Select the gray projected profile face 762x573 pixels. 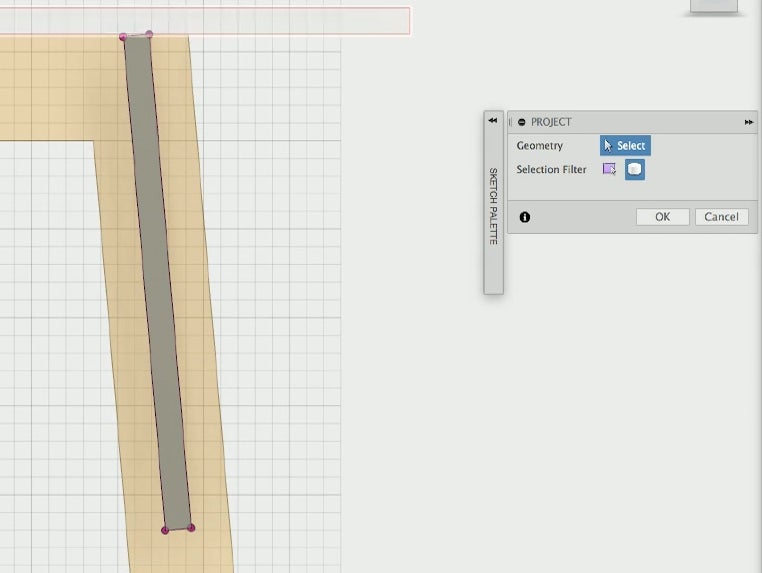[157, 282]
